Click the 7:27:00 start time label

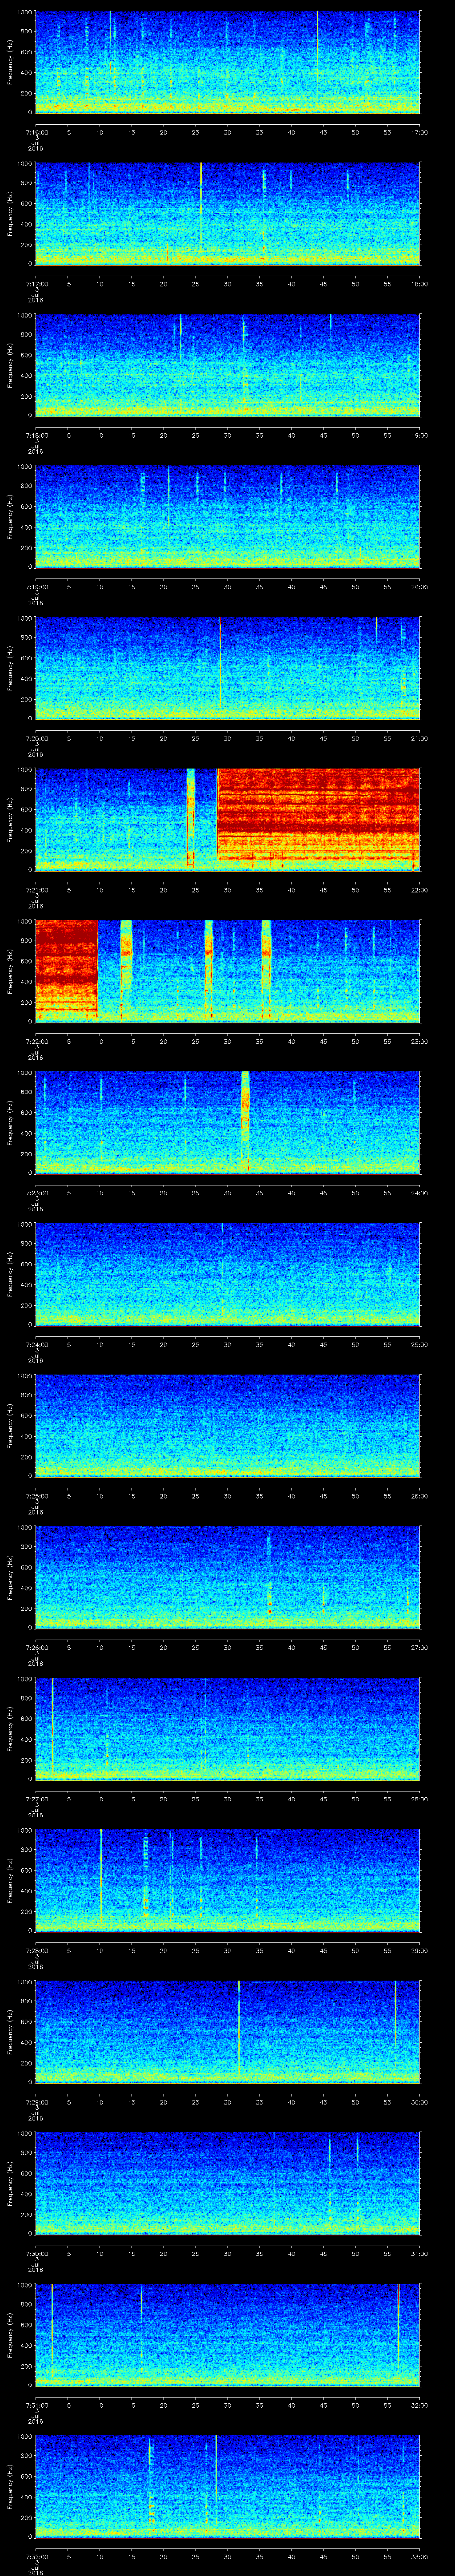point(36,1799)
